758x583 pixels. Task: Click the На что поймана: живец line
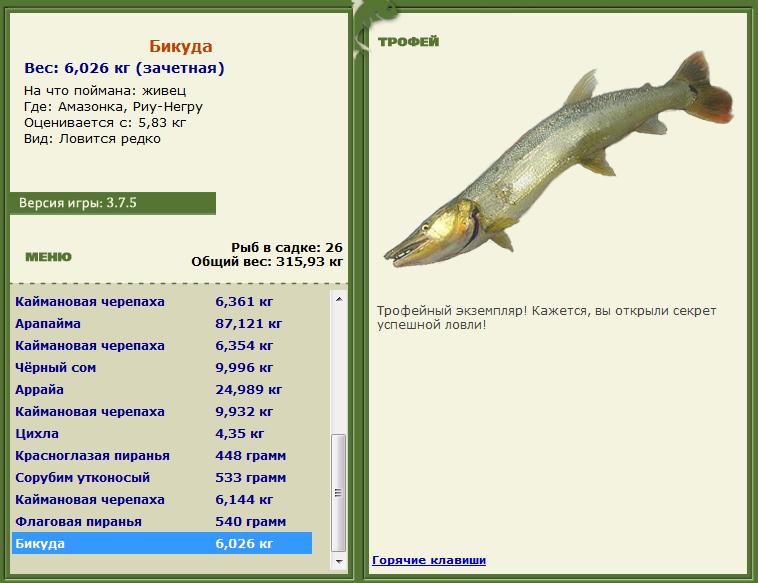pyautogui.click(x=105, y=91)
